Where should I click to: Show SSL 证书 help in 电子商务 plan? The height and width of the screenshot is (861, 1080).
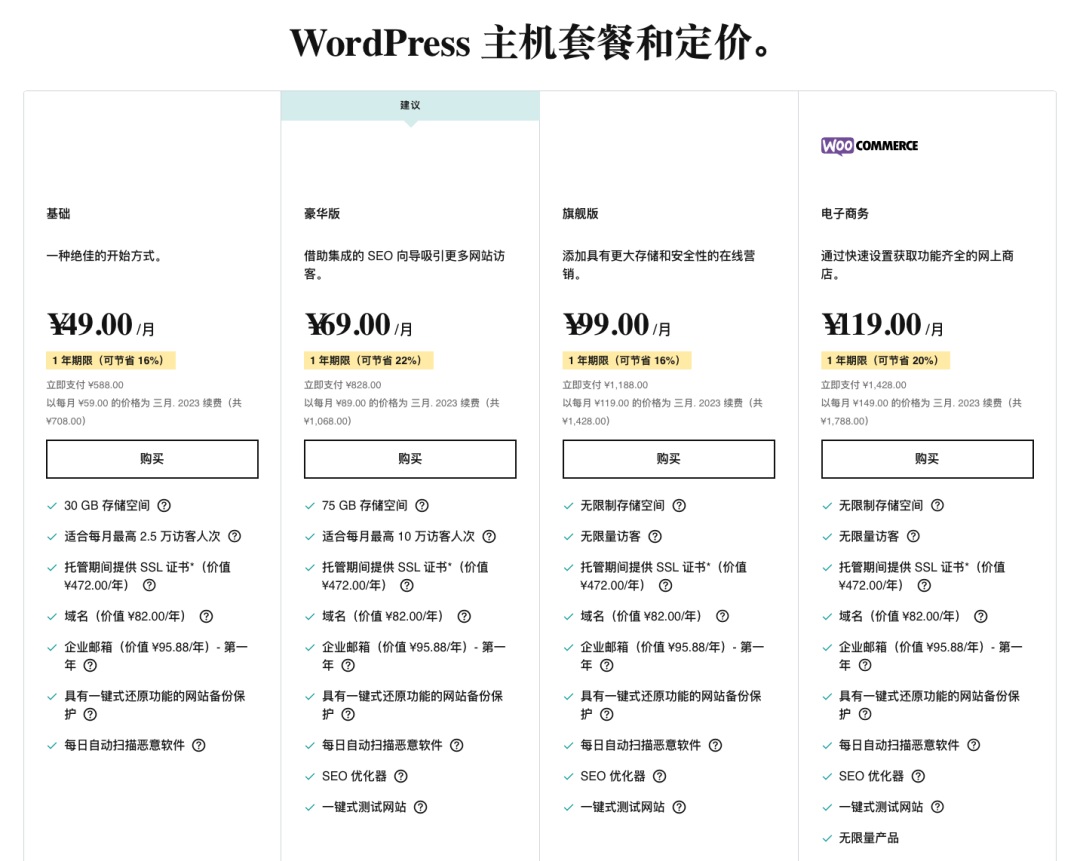[924, 585]
